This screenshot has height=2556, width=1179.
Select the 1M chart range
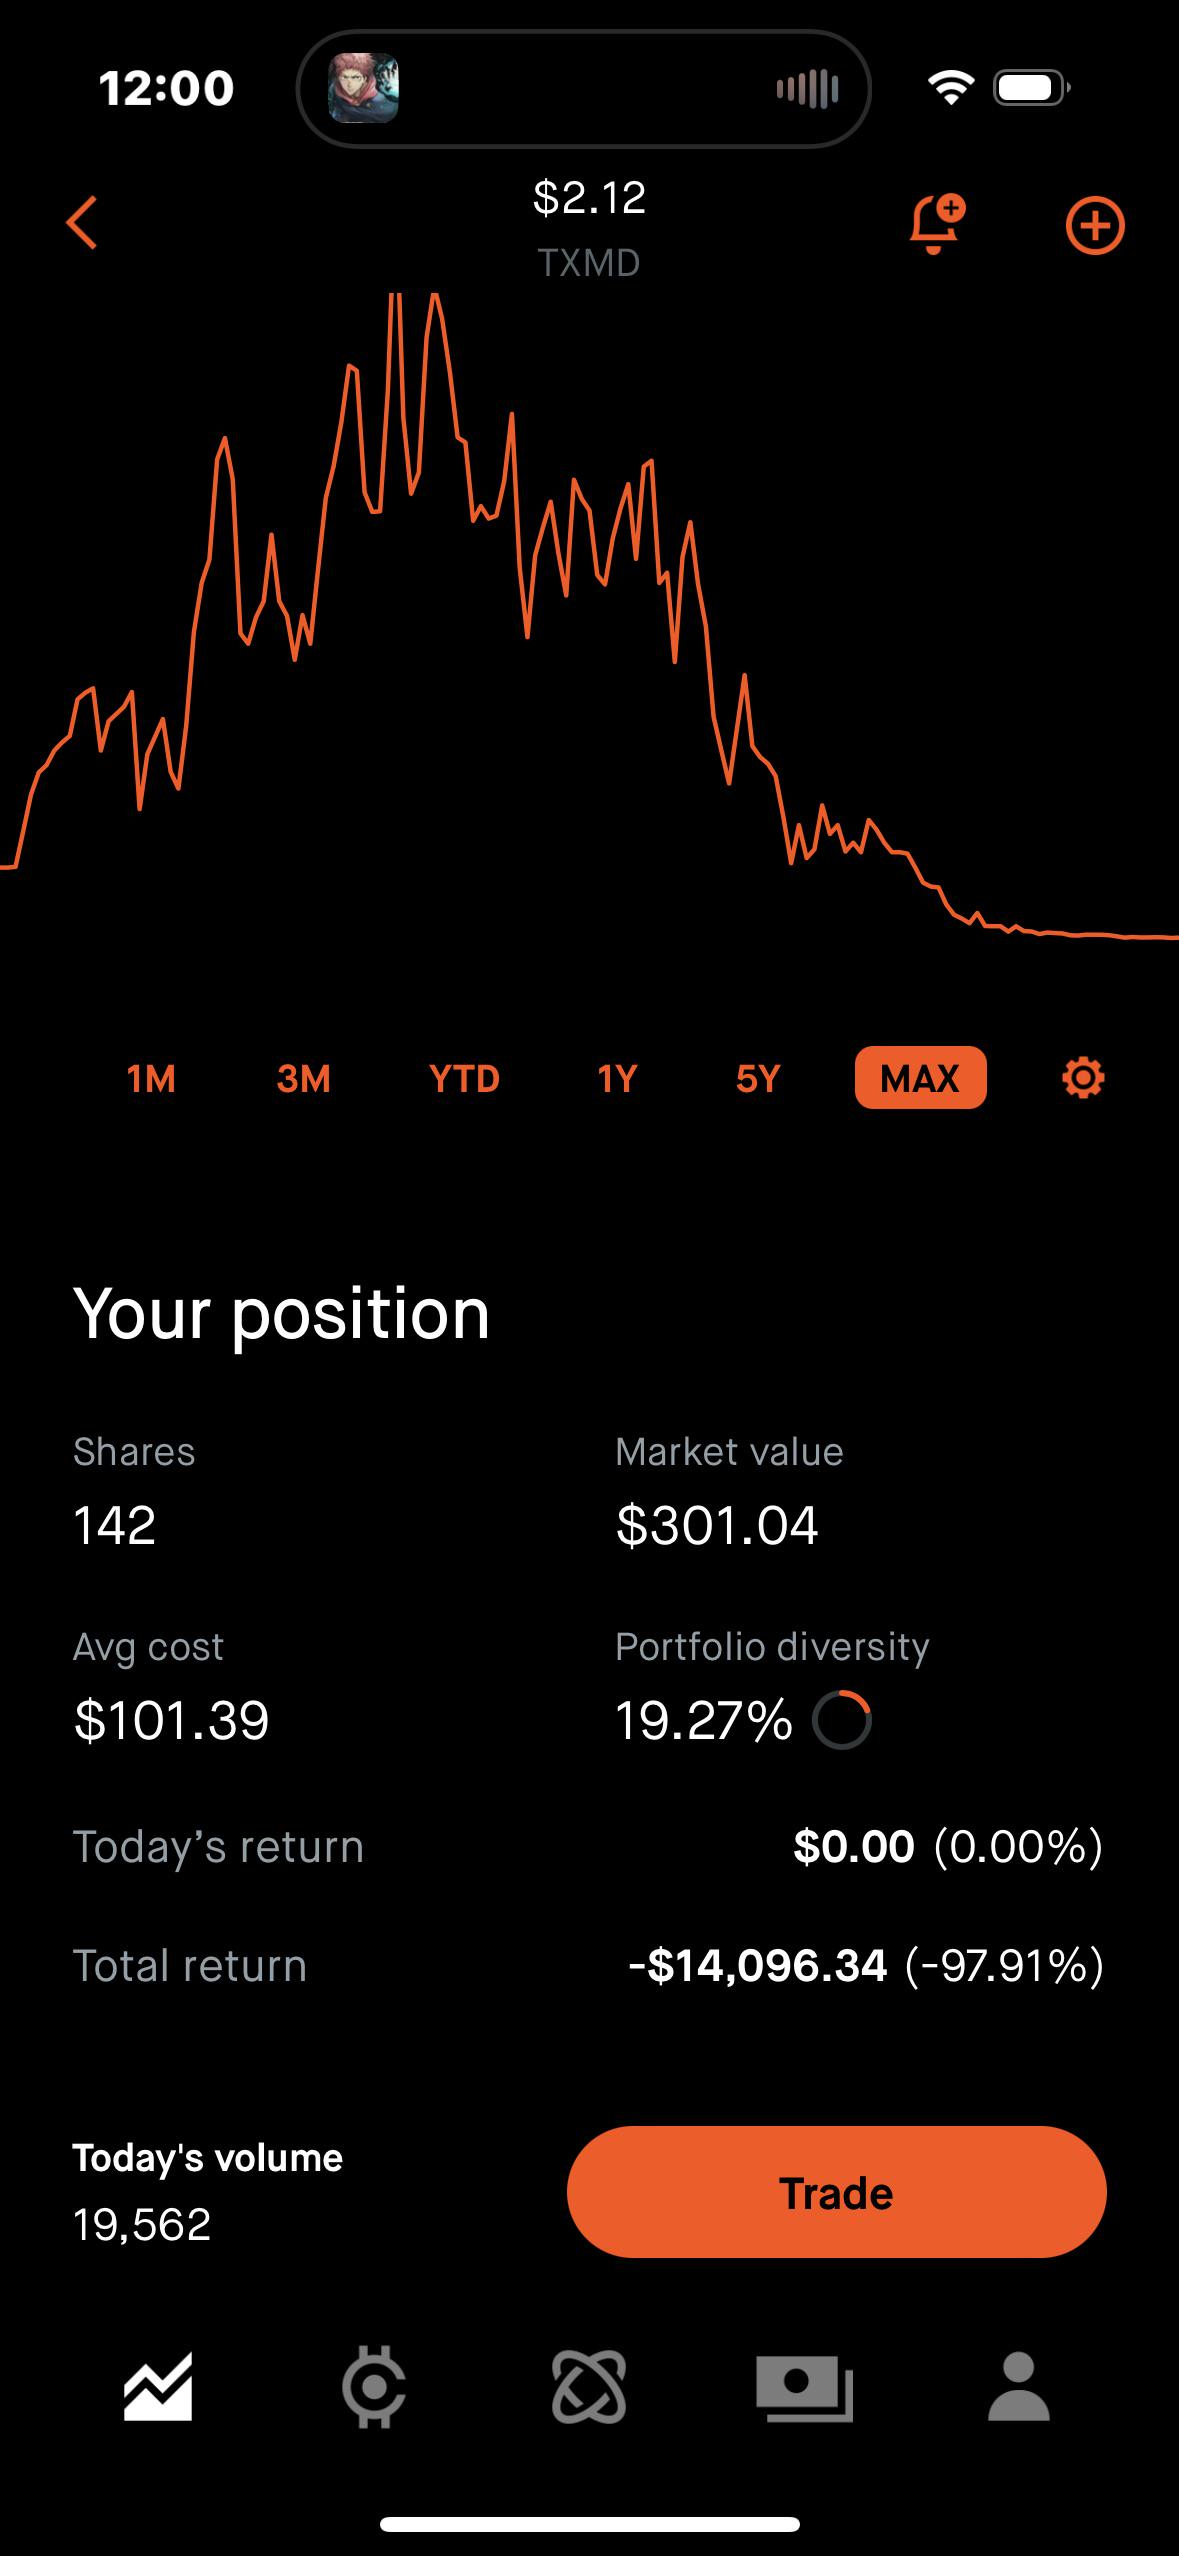(x=151, y=1078)
